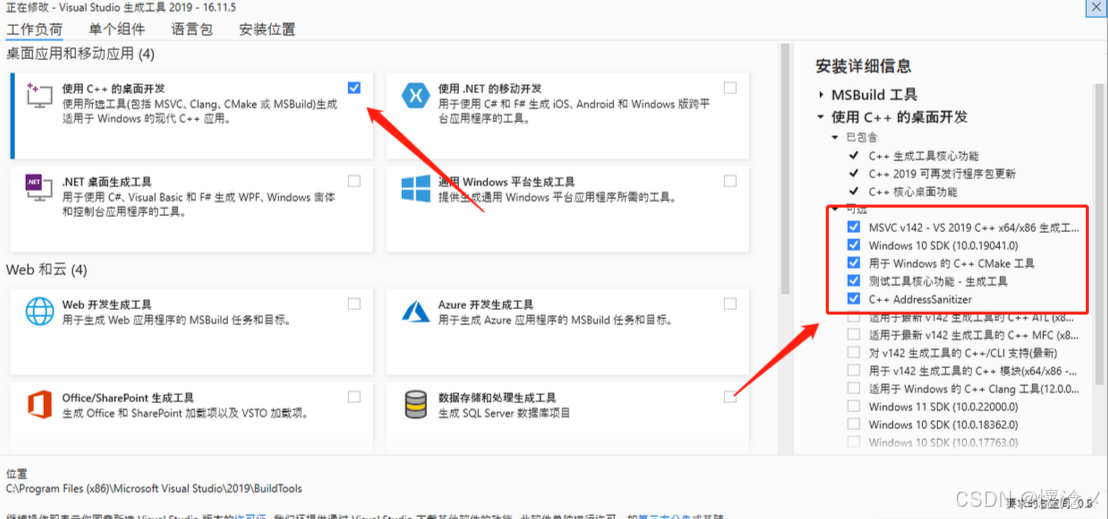Collapse the 使用 C++ 的桌面开发 details section
The width and height of the screenshot is (1108, 519).
[x=820, y=117]
